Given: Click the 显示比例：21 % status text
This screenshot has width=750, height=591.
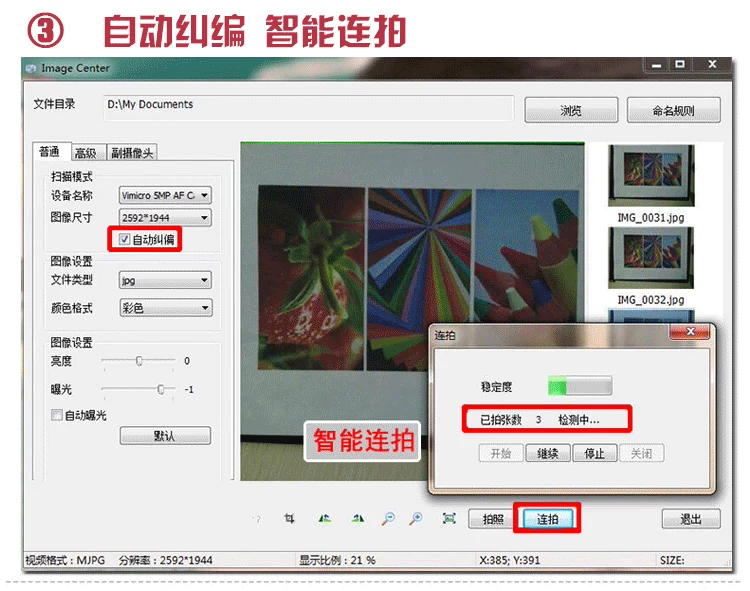Looking at the screenshot, I should [337, 560].
